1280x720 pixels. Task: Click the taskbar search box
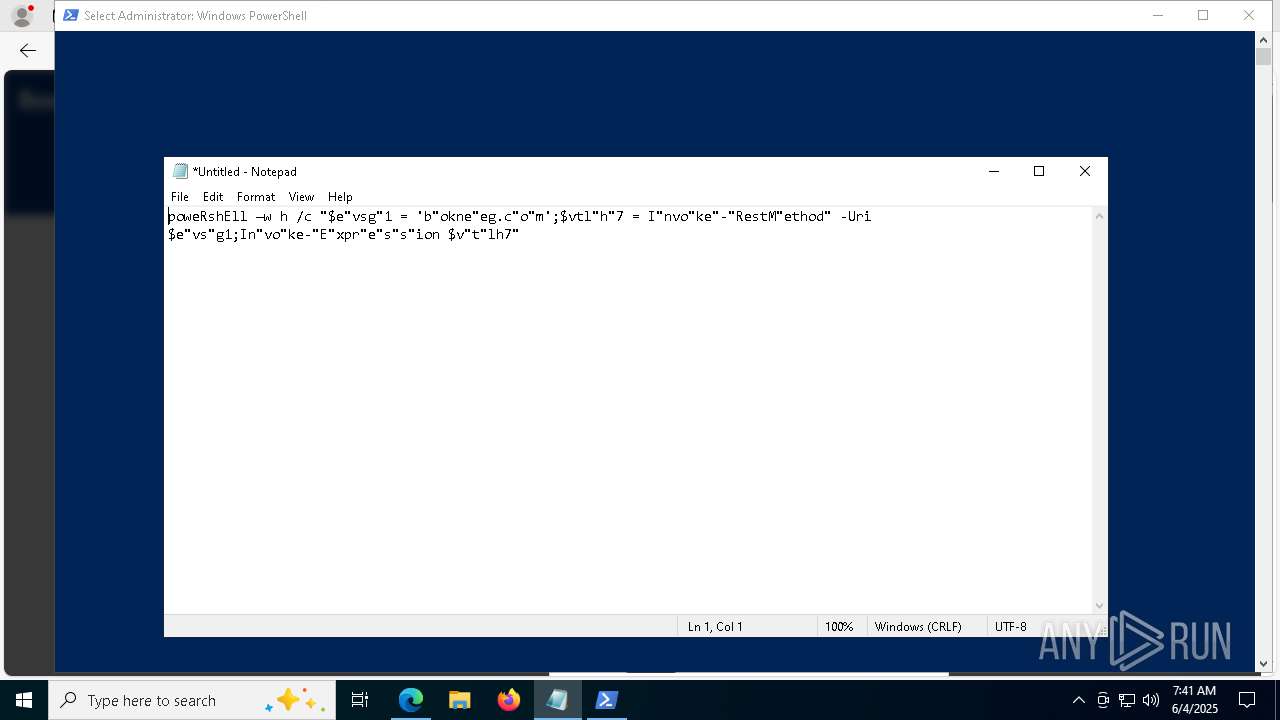tap(192, 700)
